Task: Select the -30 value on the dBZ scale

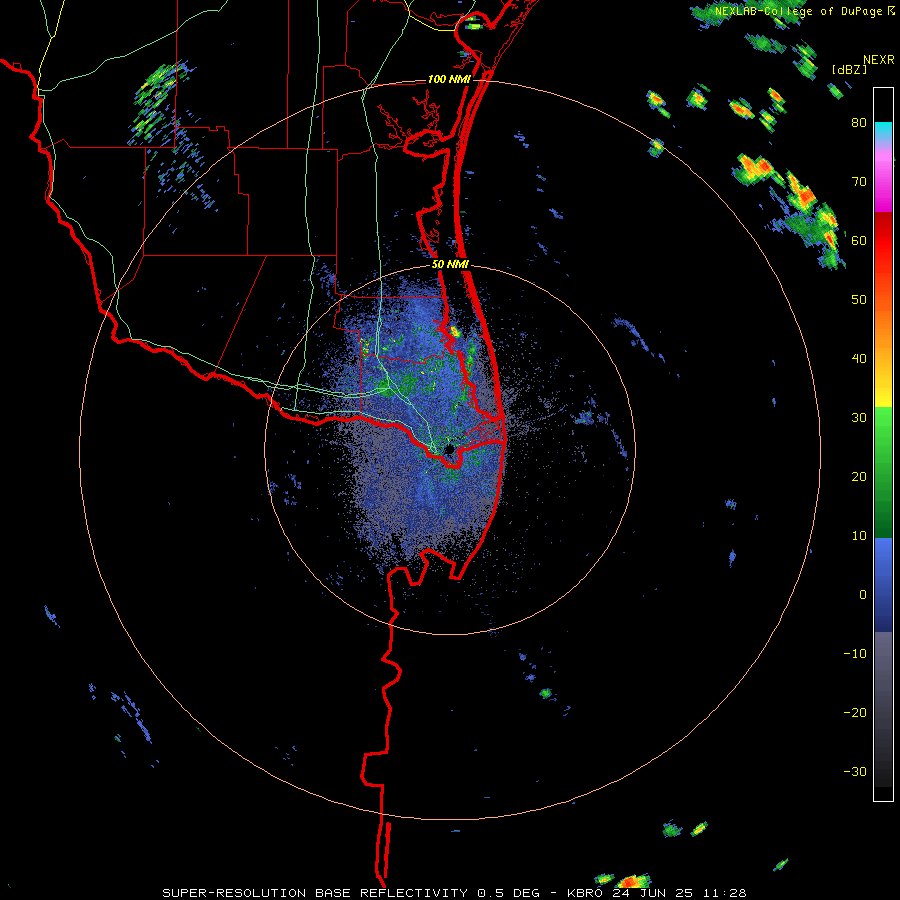Action: point(855,772)
